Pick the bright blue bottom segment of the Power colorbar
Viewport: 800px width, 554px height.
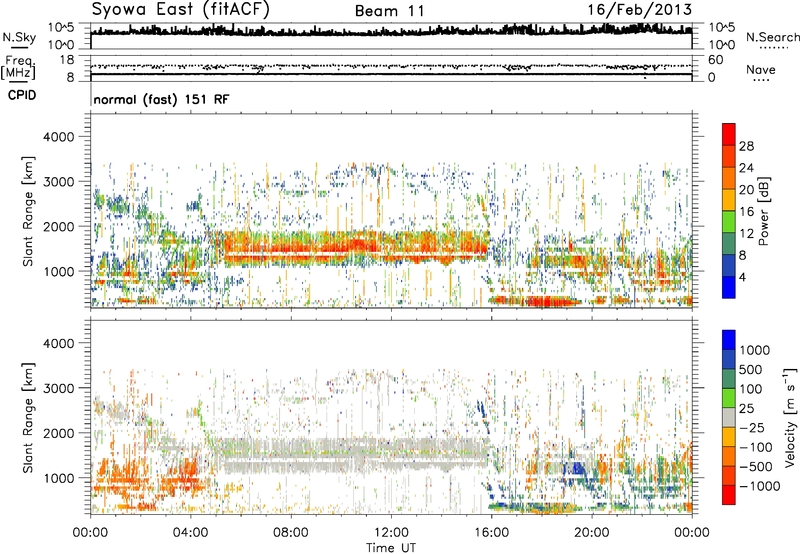729,288
